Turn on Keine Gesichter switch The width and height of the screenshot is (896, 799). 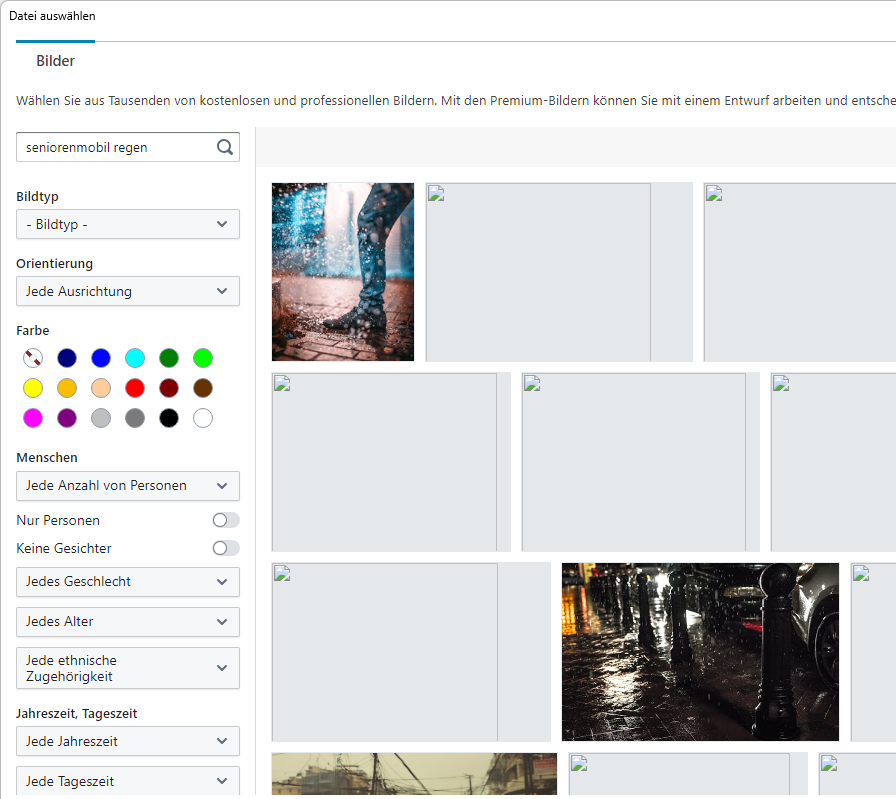click(226, 548)
